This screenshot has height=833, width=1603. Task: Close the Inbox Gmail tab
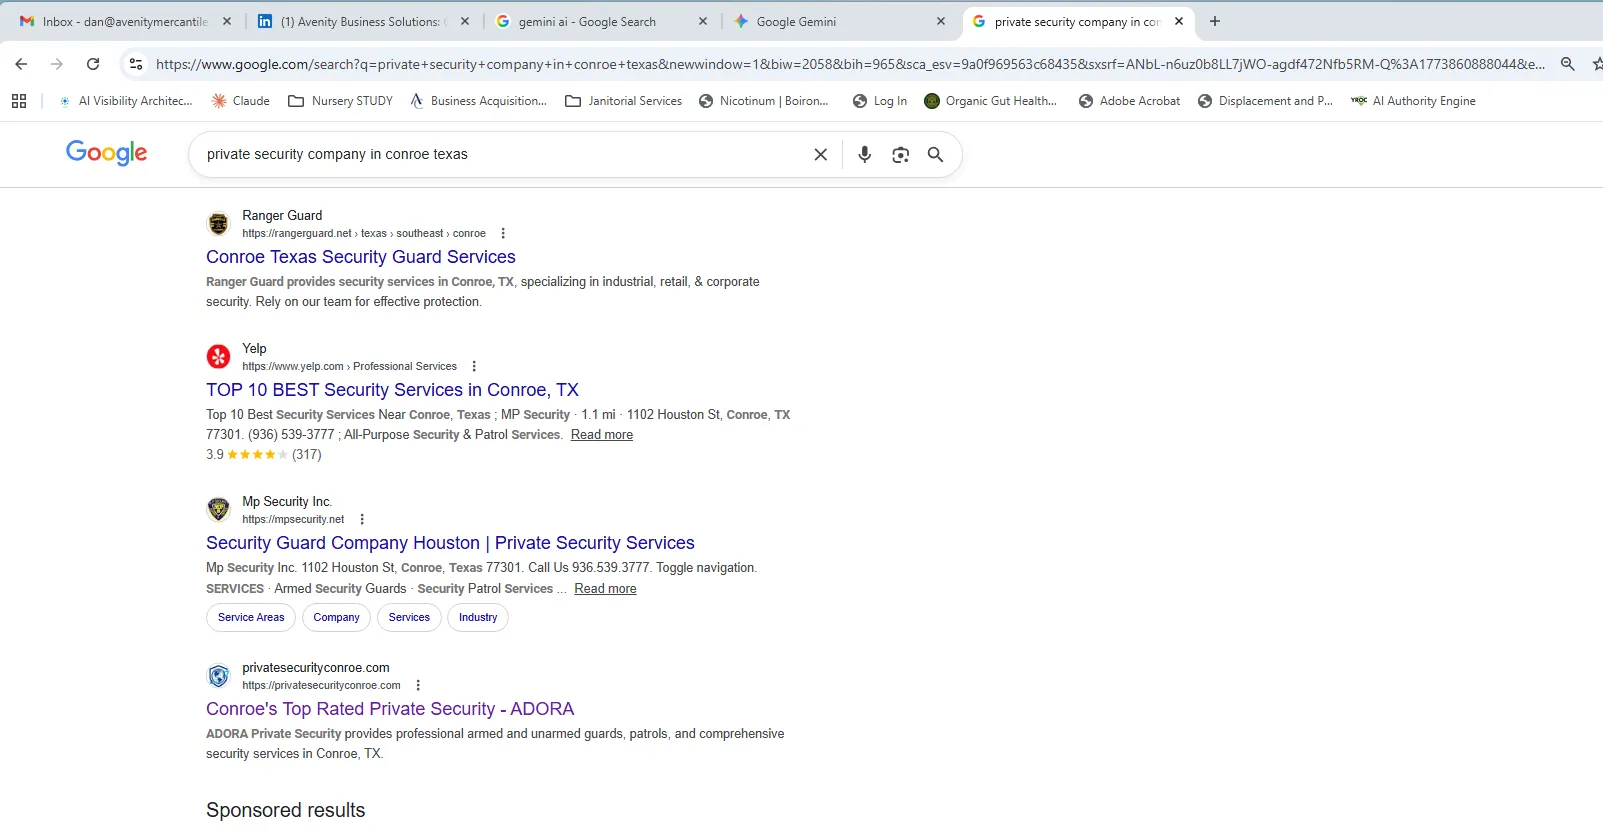(x=227, y=21)
